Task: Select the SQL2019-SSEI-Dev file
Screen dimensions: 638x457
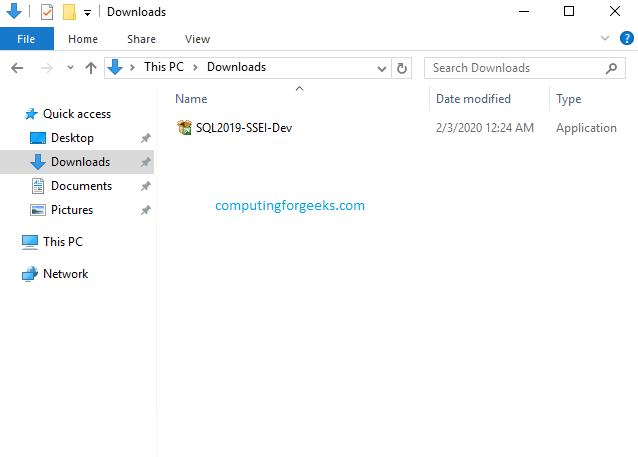Action: [244, 128]
